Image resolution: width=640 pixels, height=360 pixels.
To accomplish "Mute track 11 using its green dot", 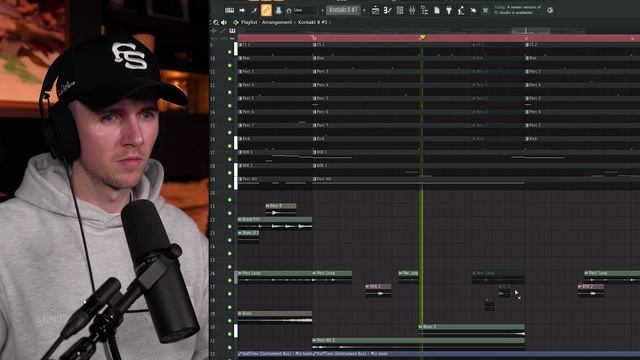I will [x=230, y=79].
